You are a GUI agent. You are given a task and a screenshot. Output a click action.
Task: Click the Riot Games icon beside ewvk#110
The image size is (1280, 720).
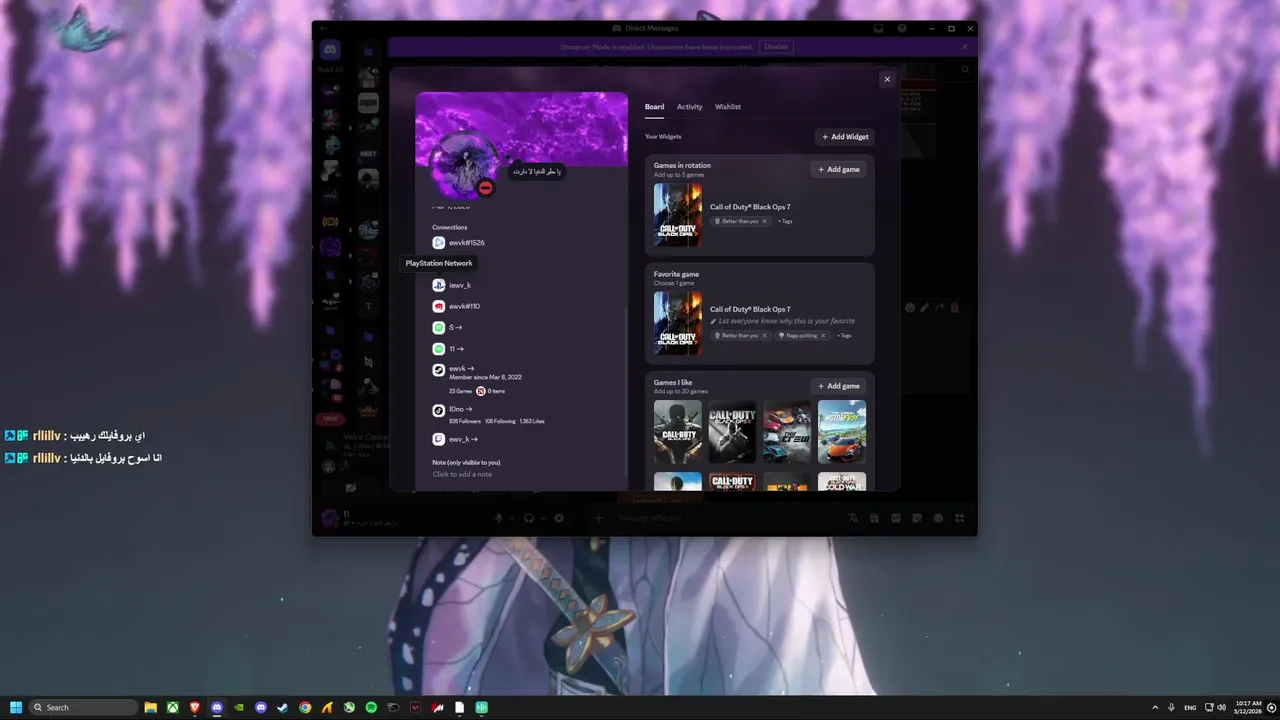click(x=438, y=306)
